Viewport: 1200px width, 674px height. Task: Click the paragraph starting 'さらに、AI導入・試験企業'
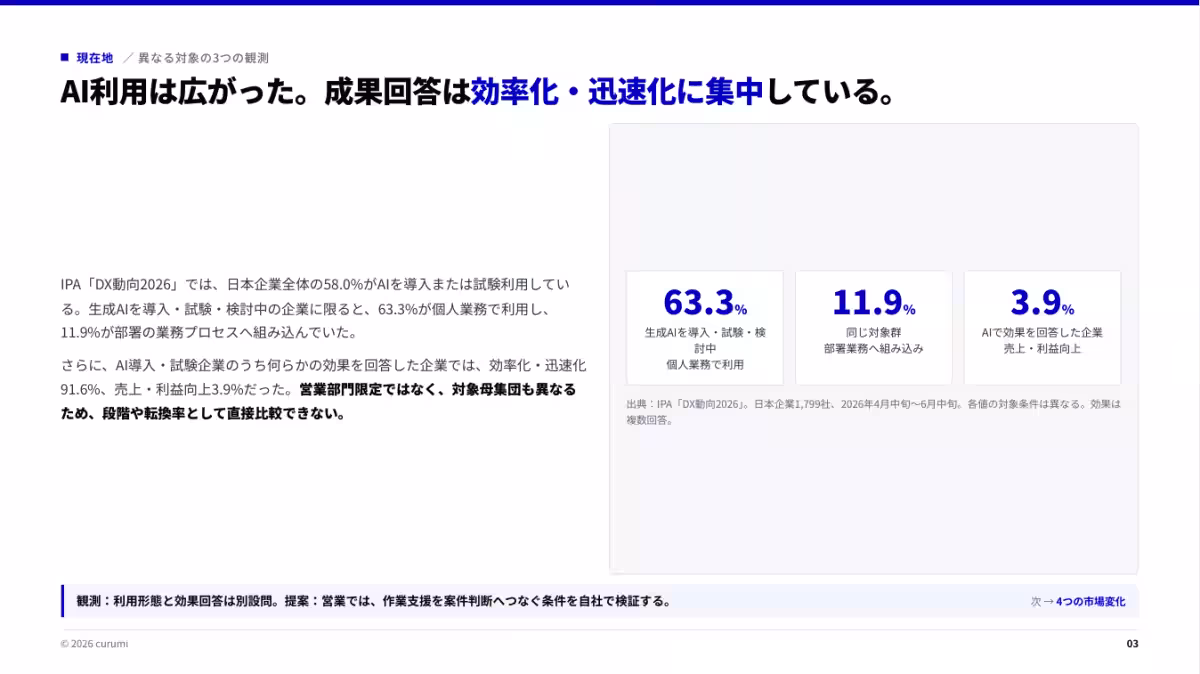tap(323, 389)
